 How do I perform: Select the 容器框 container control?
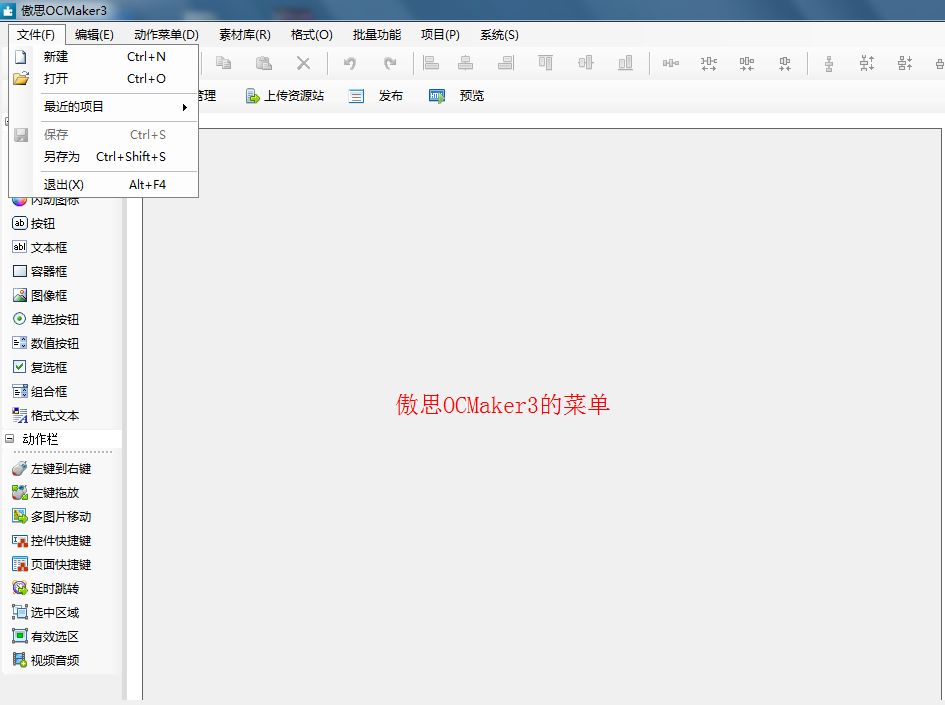[x=40, y=272]
